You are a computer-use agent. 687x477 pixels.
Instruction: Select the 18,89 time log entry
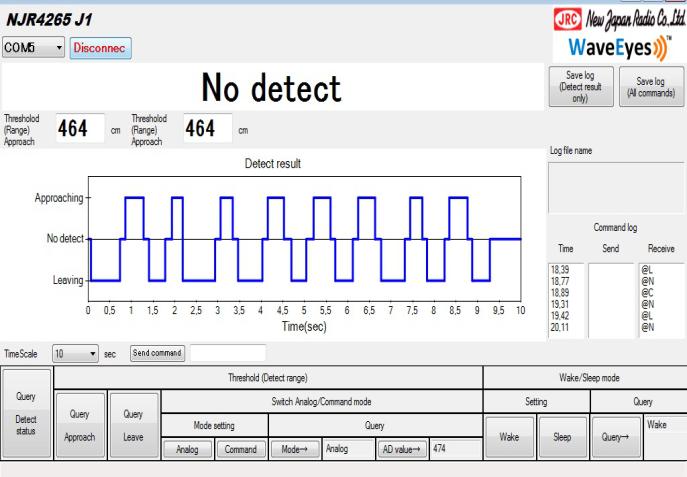pyautogui.click(x=560, y=293)
